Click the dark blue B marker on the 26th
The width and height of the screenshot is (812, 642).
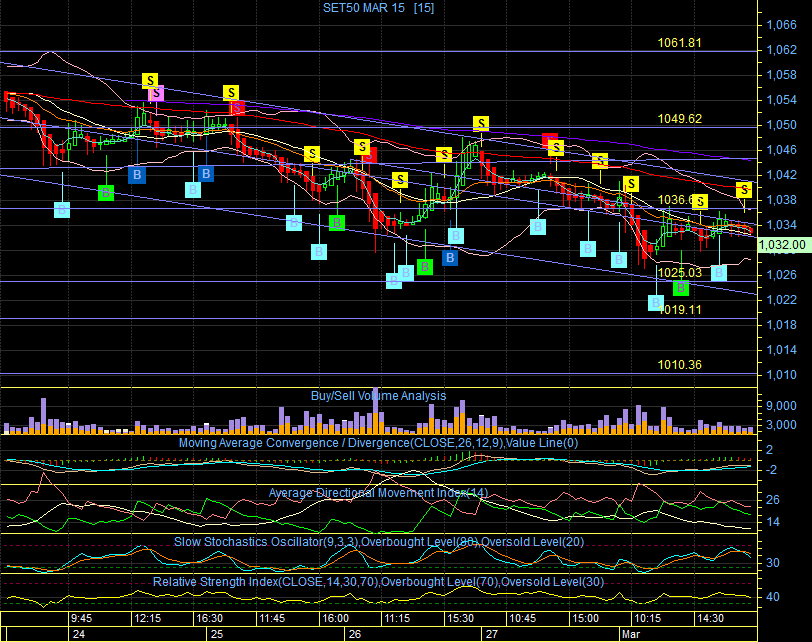(450, 257)
